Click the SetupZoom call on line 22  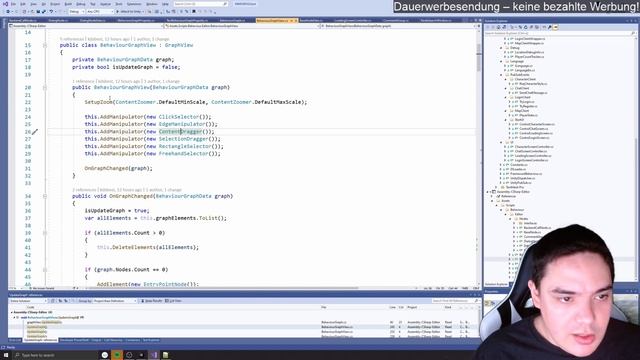[x=98, y=102]
